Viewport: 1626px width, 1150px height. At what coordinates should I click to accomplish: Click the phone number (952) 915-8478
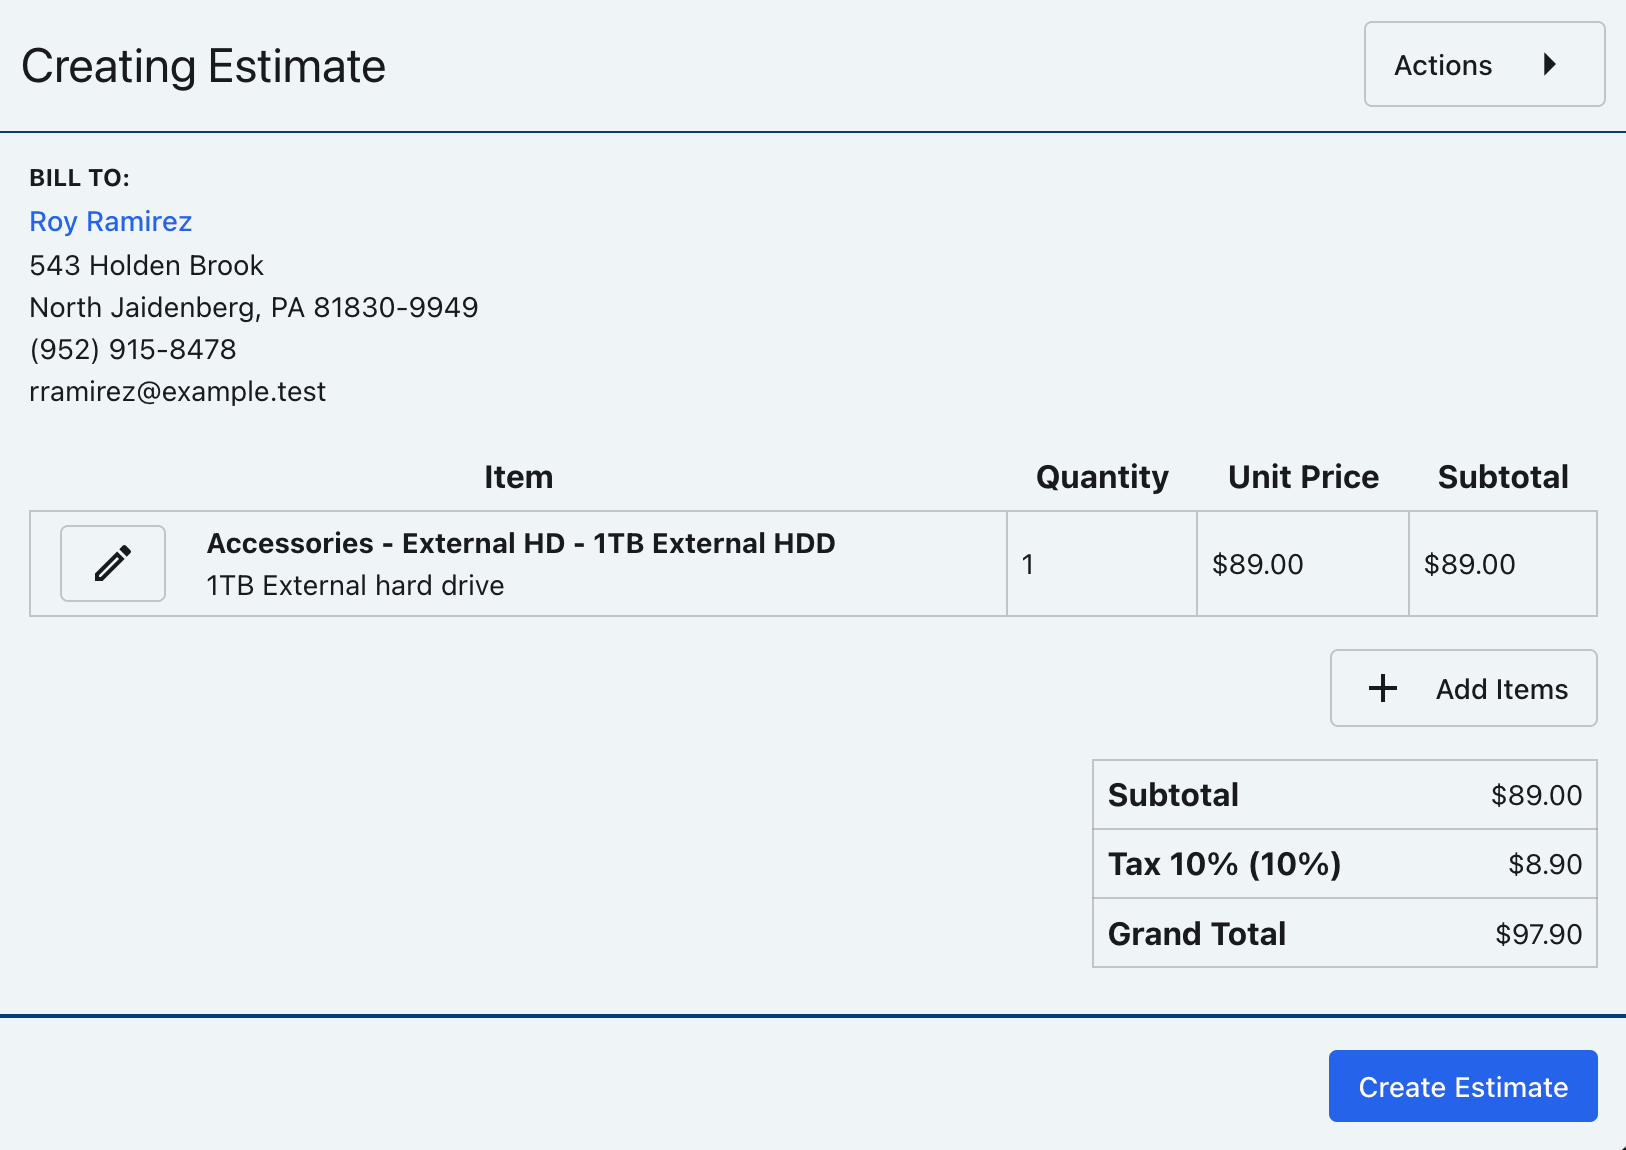click(133, 349)
